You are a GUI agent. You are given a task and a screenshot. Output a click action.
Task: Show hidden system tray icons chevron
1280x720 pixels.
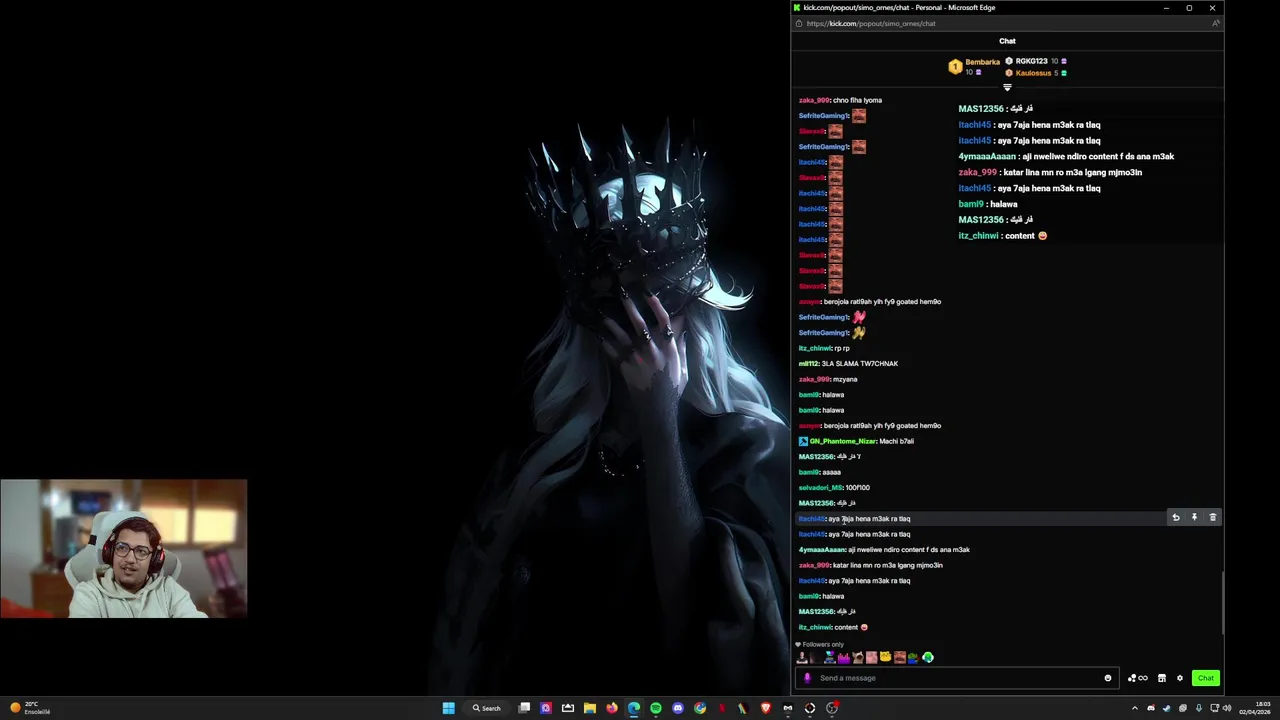pyautogui.click(x=1135, y=708)
